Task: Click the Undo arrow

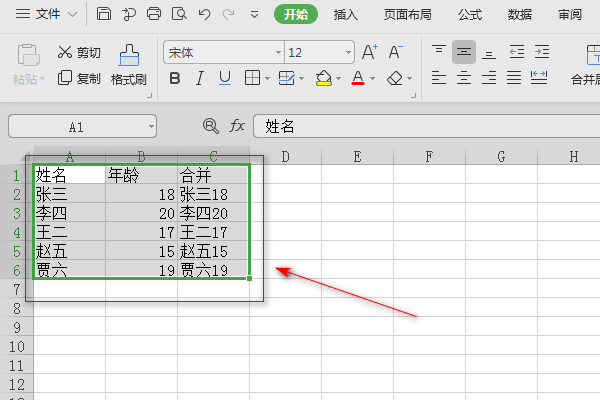Action: [204, 15]
